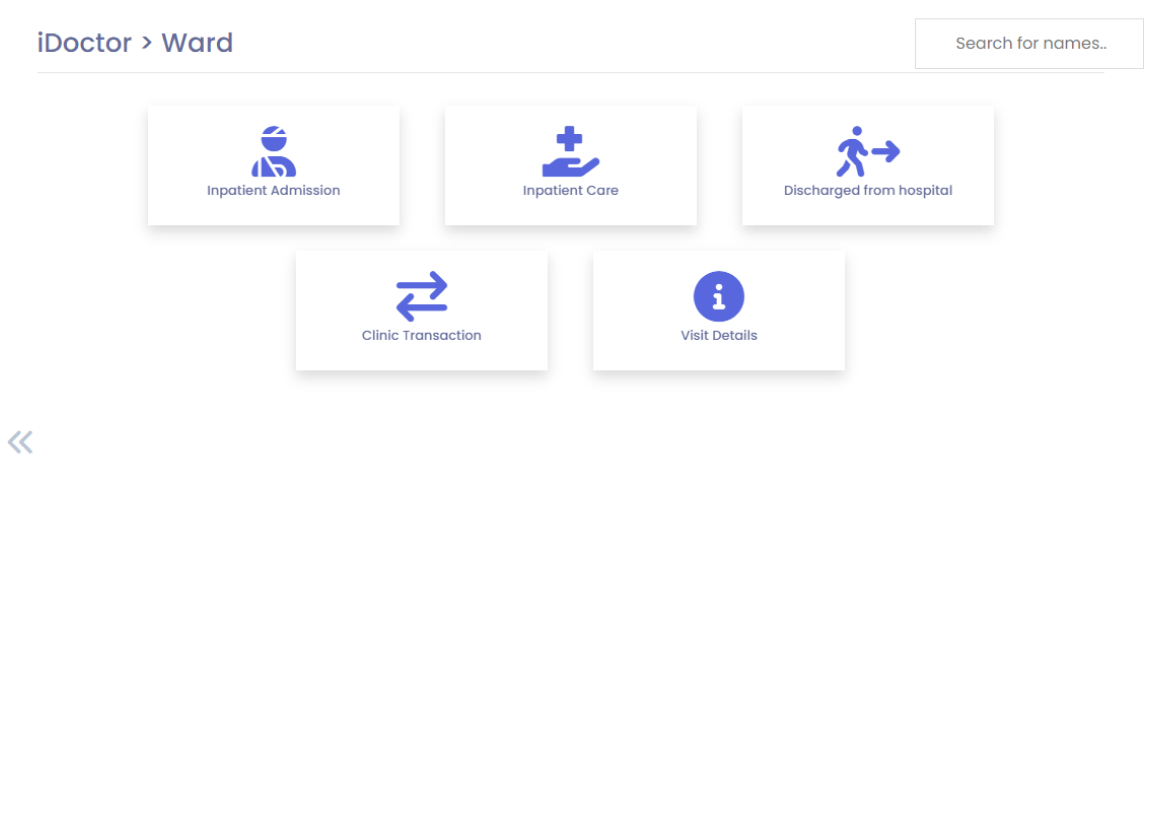
Task: Click the Inpatient Admission text label
Action: [x=273, y=191]
